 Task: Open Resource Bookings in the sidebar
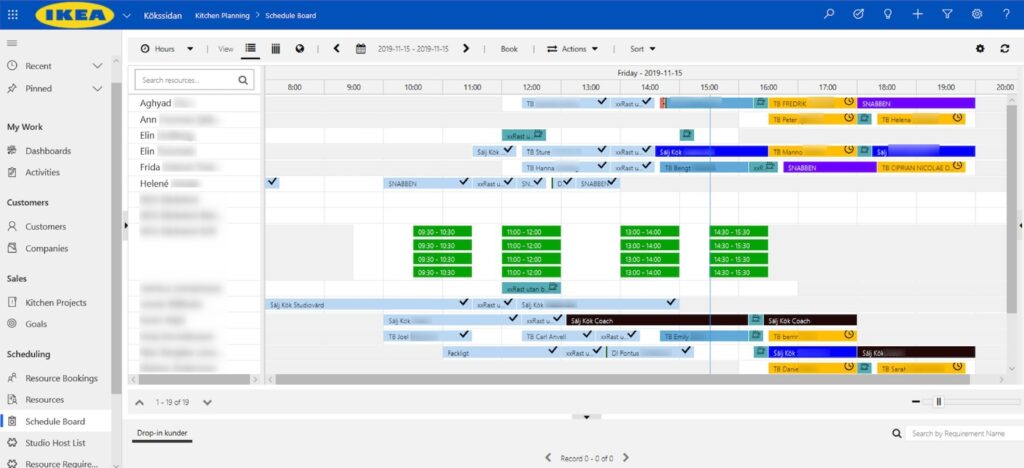pyautogui.click(x=61, y=378)
